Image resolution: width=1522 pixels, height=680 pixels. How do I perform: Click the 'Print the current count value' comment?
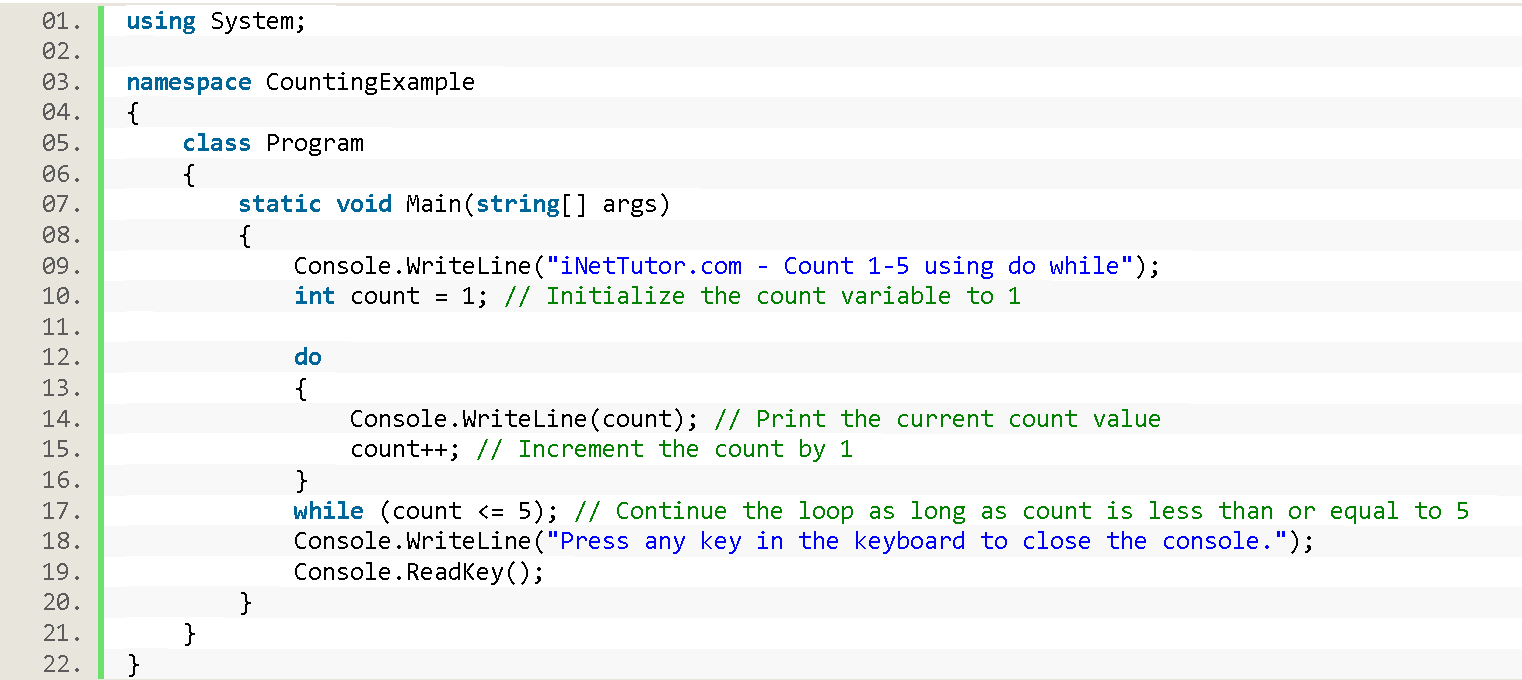[x=945, y=419]
